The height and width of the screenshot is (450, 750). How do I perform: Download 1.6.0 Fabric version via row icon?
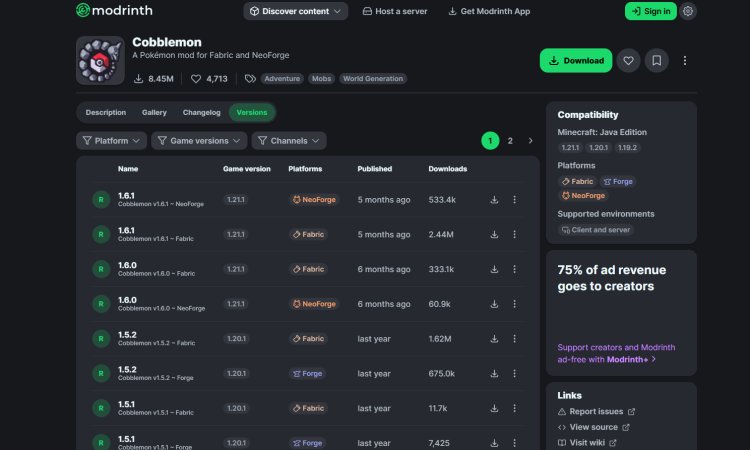coord(494,269)
